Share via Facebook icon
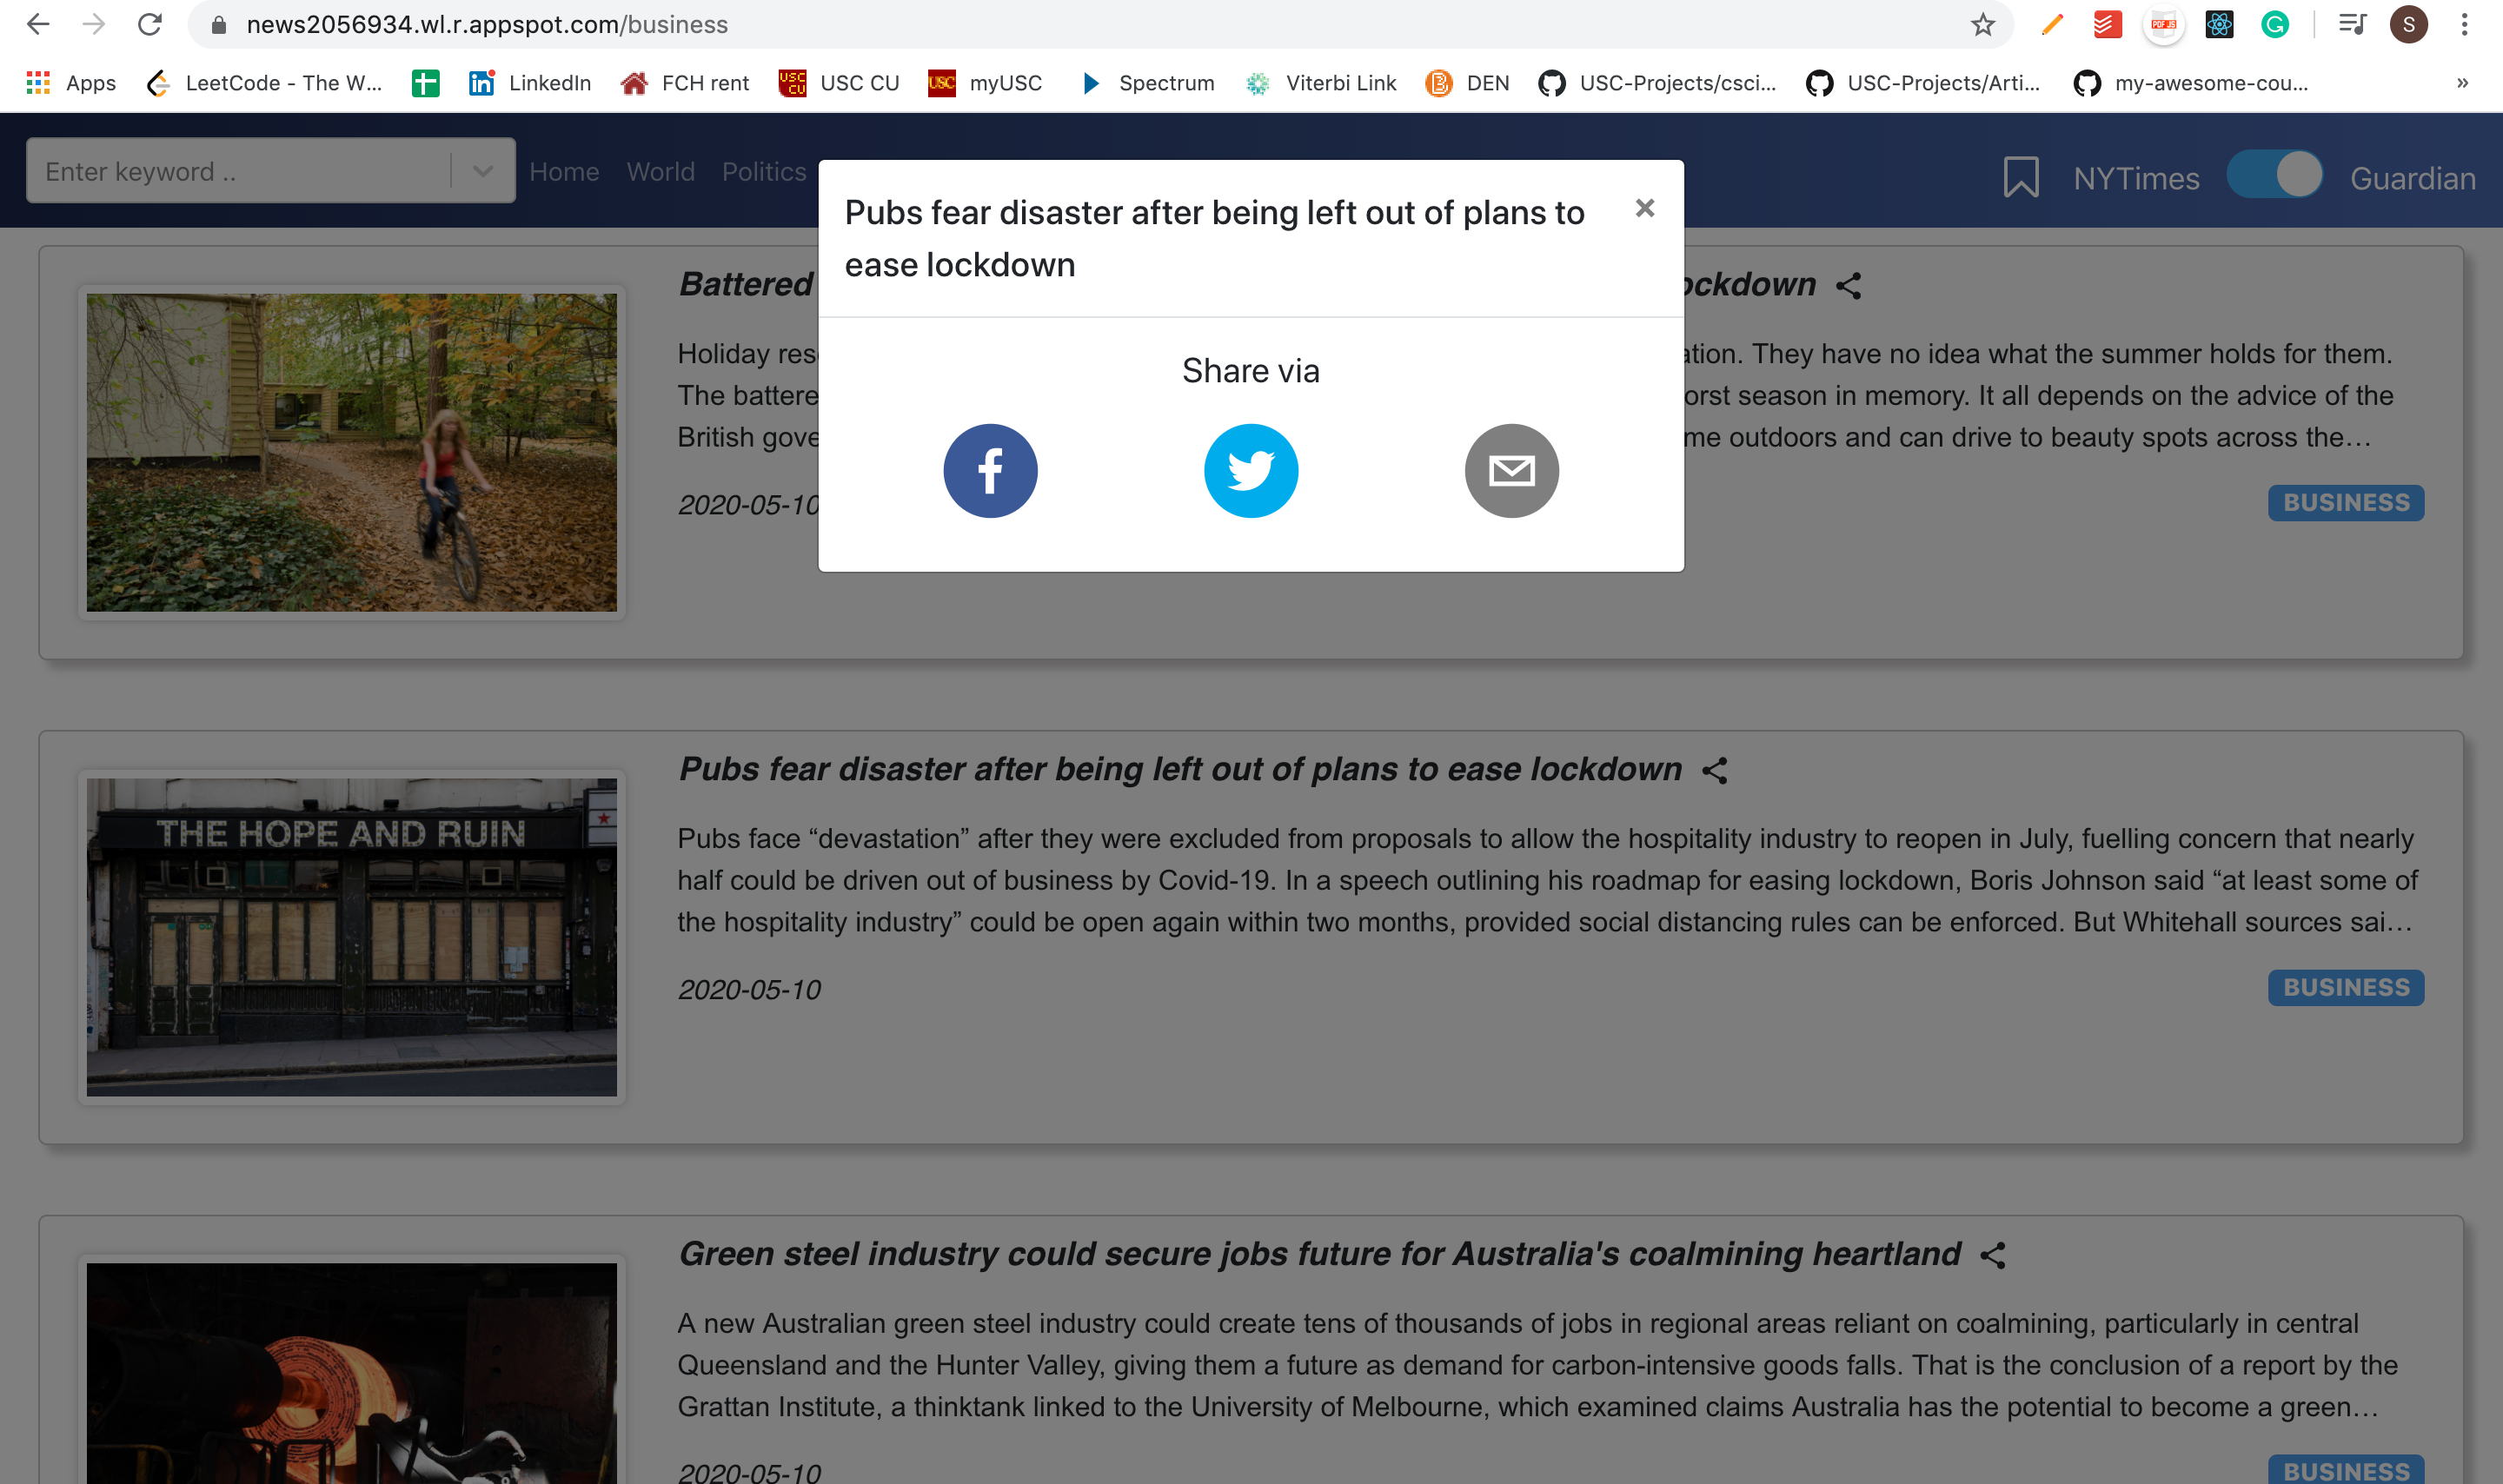Viewport: 2503px width, 1484px height. [x=990, y=471]
